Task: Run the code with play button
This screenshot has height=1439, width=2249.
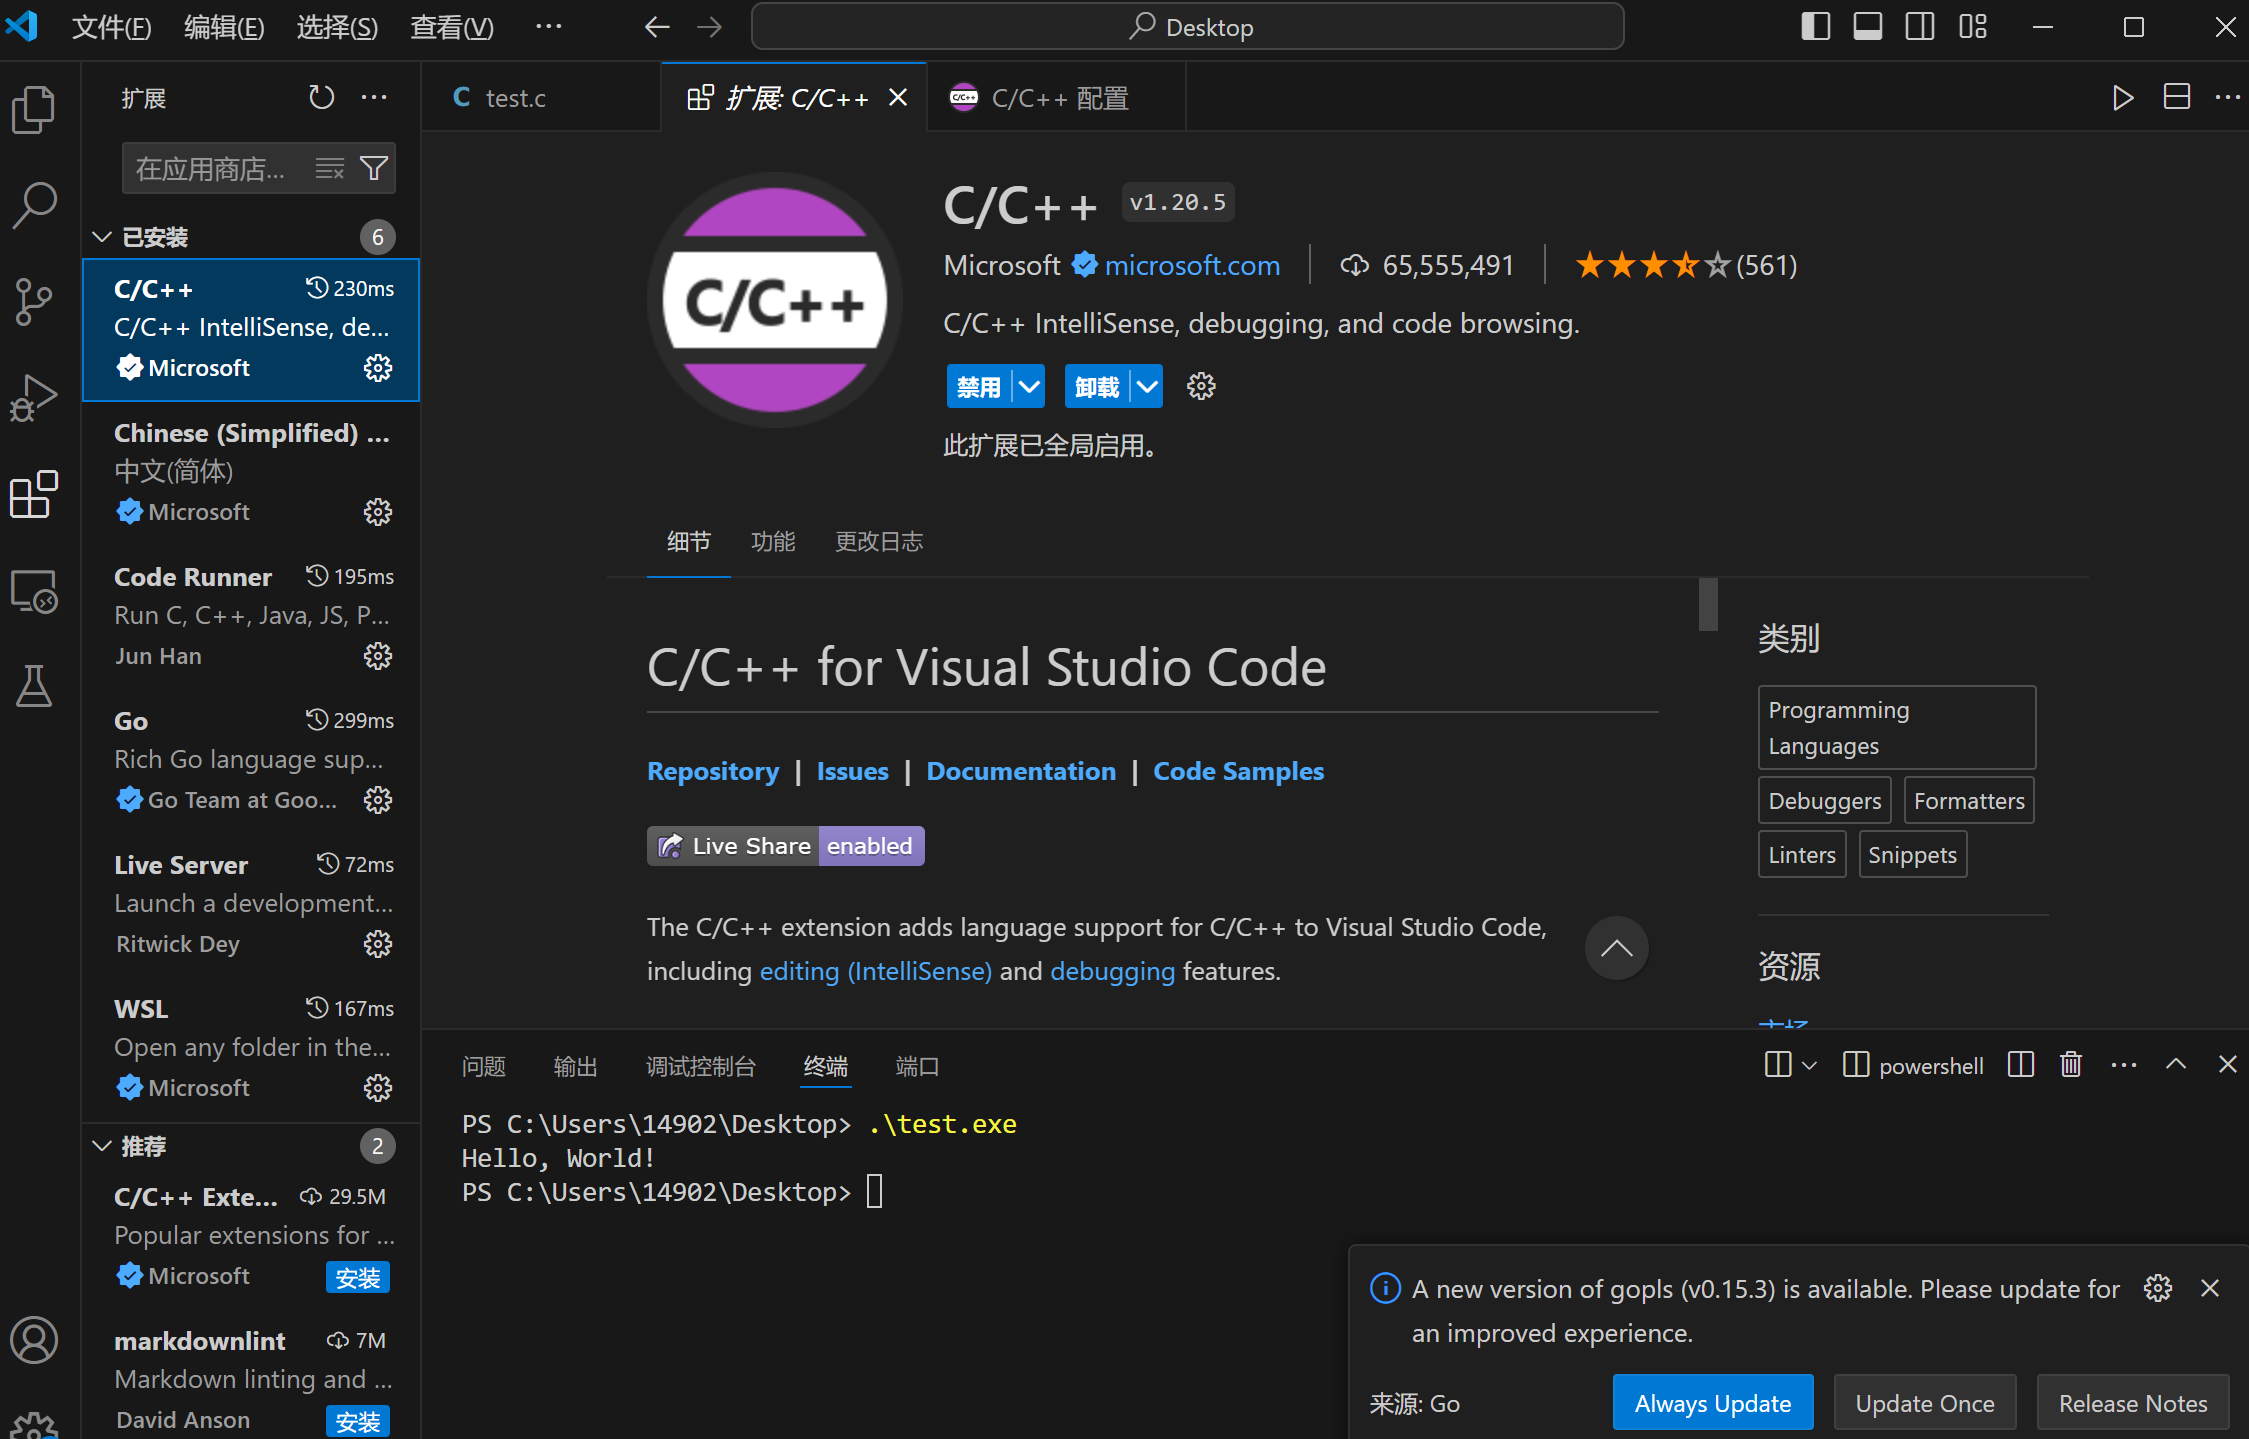Action: click(x=2122, y=97)
